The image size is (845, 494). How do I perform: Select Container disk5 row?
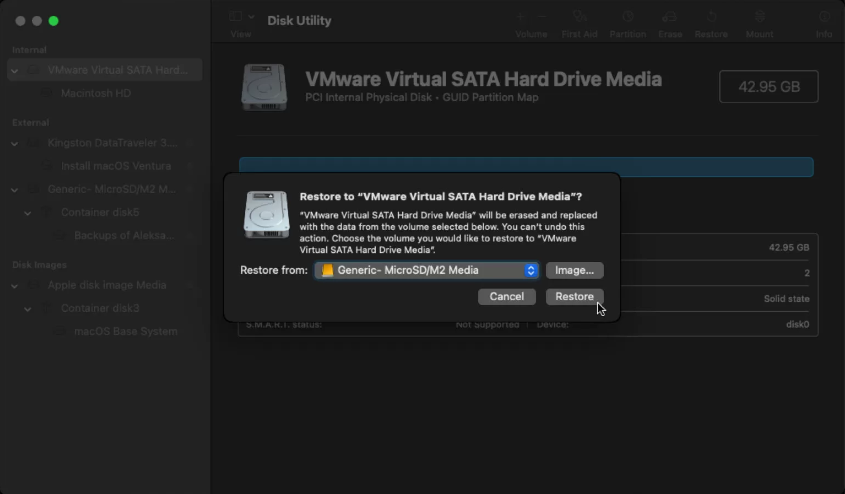[105, 212]
